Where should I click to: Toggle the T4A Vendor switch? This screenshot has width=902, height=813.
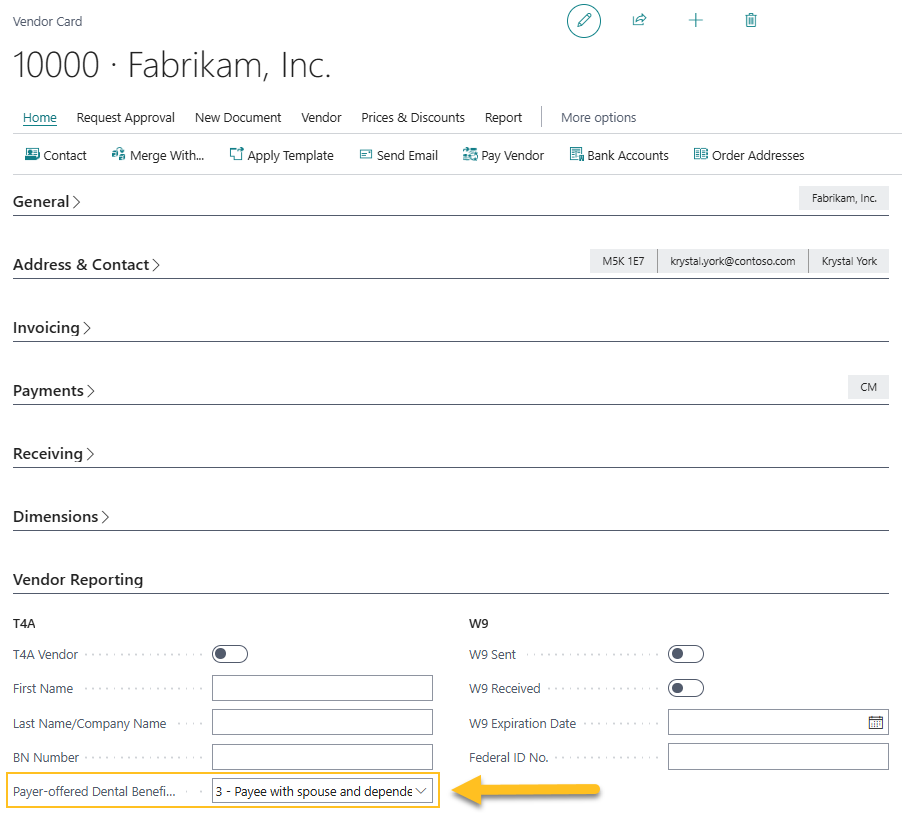click(229, 654)
